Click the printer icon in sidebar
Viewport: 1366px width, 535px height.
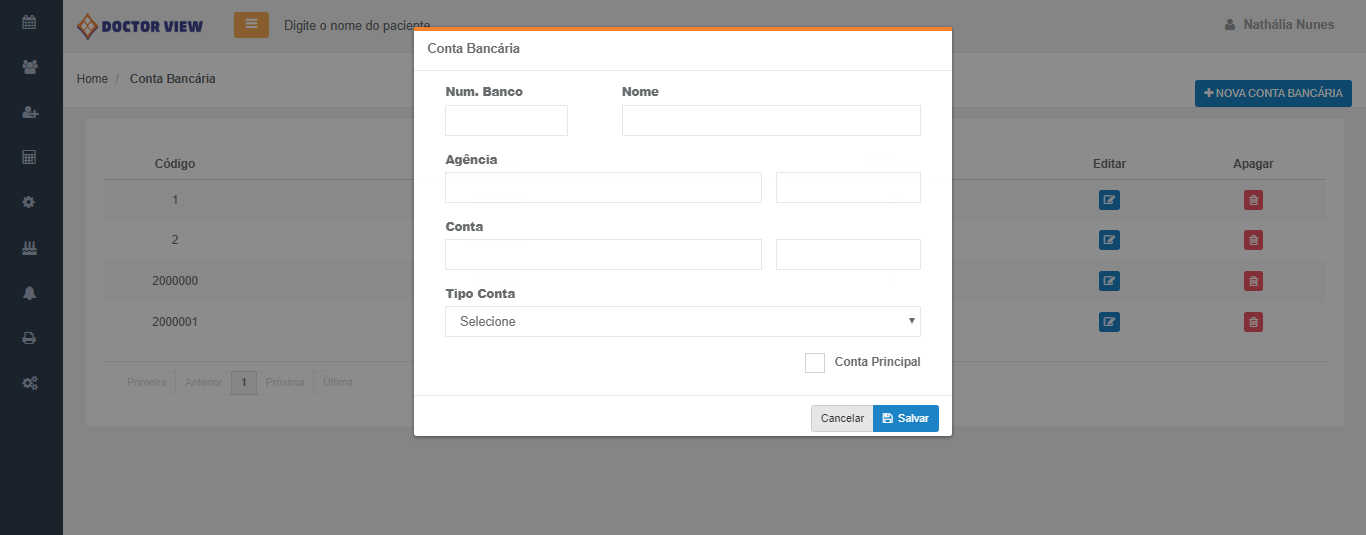30,338
